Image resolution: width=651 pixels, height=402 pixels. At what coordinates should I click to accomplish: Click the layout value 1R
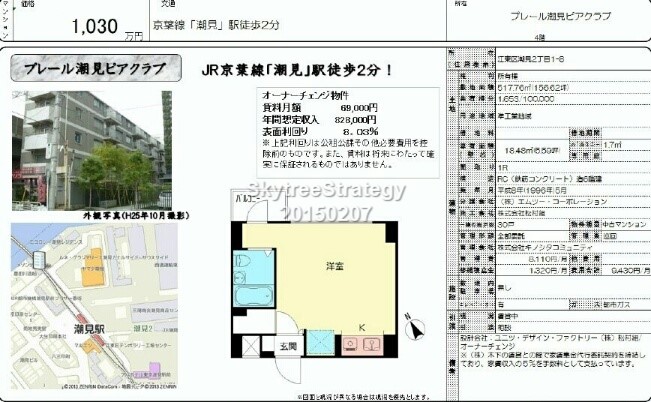(502, 167)
